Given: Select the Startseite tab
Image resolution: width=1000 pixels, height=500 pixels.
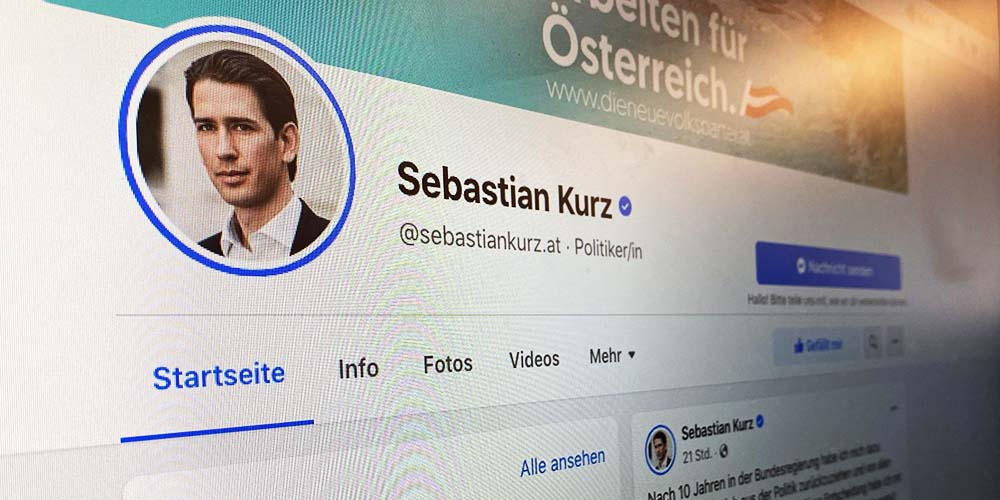Looking at the screenshot, I should (x=219, y=376).
